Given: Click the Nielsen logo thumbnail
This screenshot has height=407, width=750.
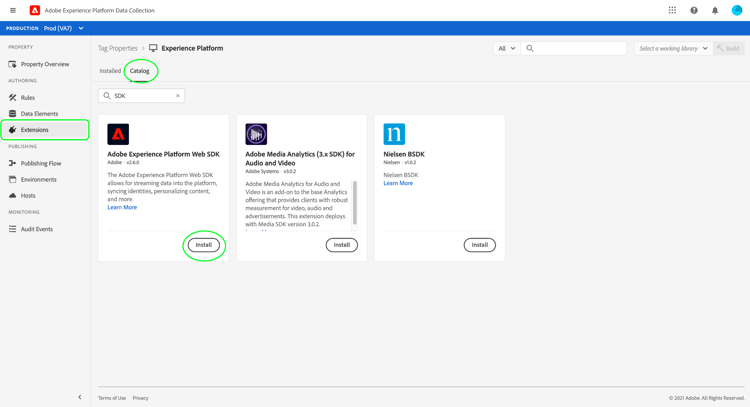Looking at the screenshot, I should pyautogui.click(x=394, y=134).
